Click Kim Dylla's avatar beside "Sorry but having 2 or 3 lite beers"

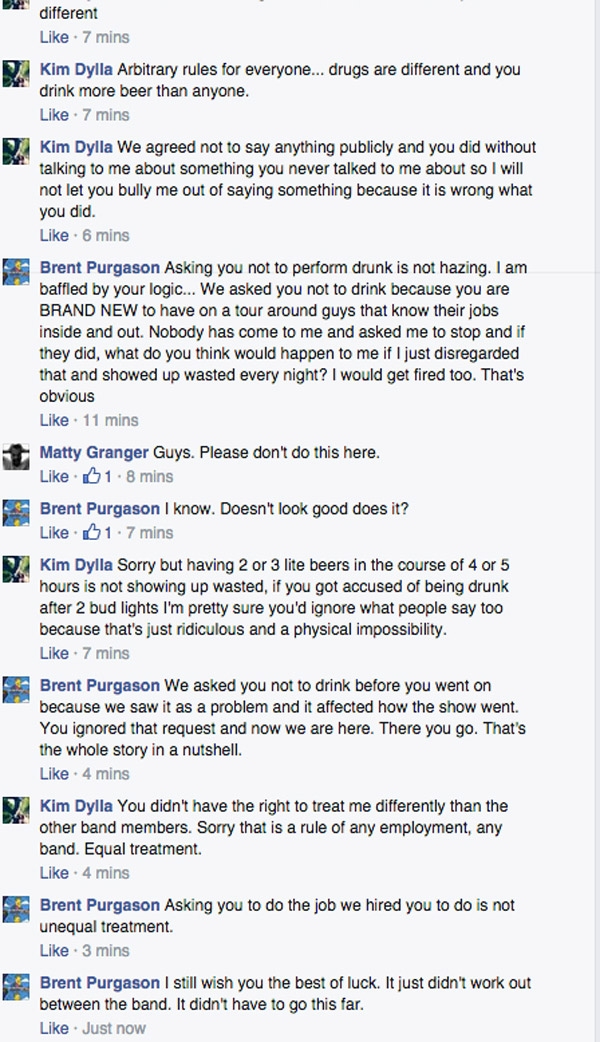(15, 568)
